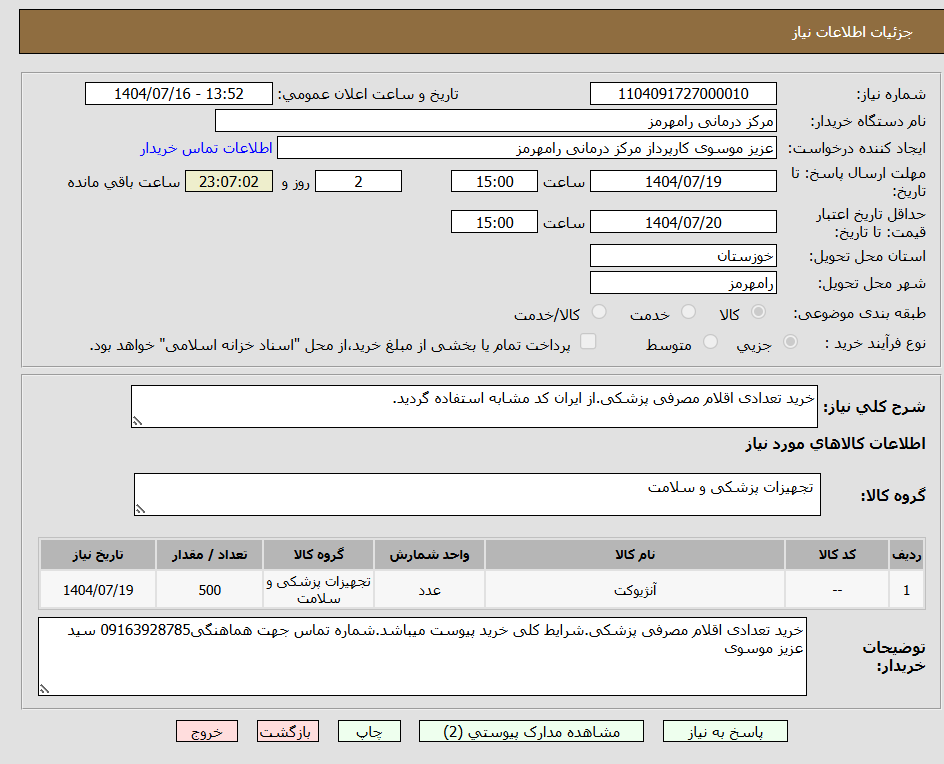944x764 pixels.
Task: Click the پاسخ به نیاز button
Action: (x=725, y=732)
